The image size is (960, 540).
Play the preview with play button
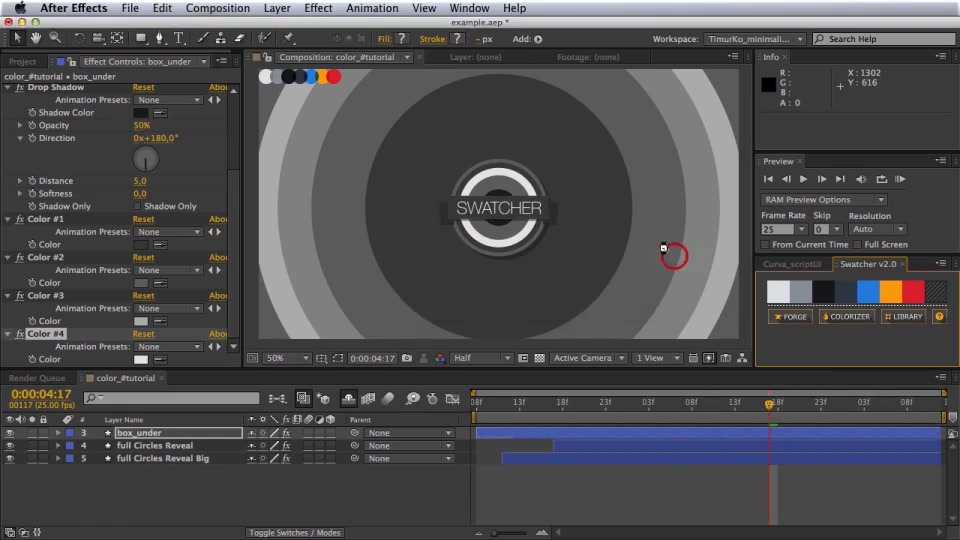coord(803,179)
